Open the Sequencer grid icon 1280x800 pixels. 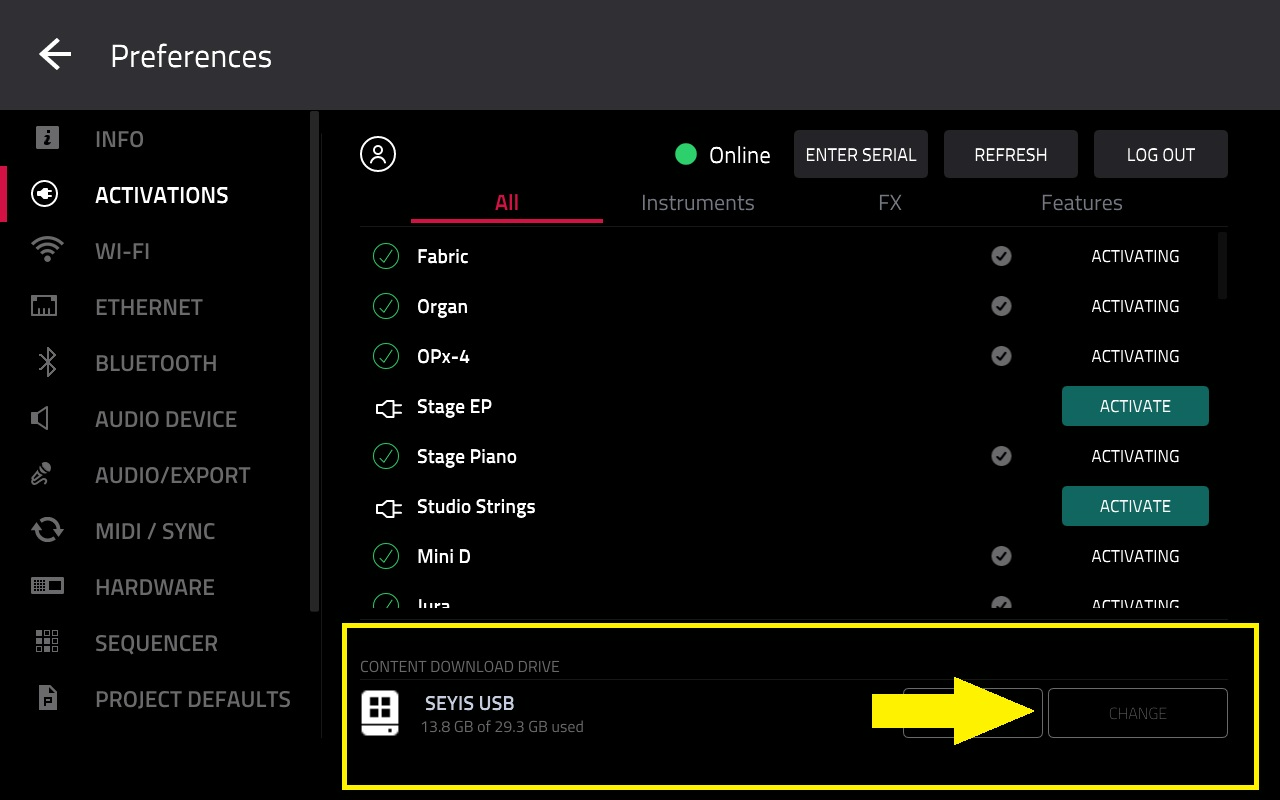[x=47, y=641]
